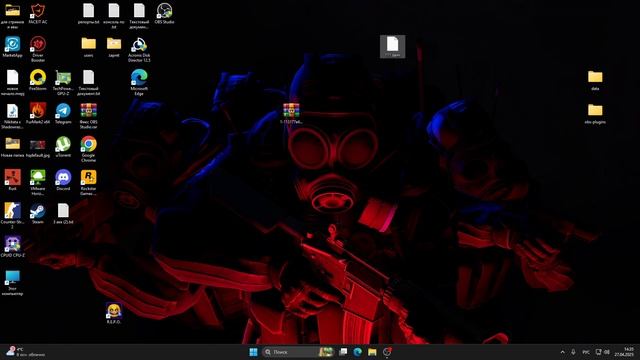Open the FACEIT AC desktop shortcut
The width and height of the screenshot is (640, 360).
(x=38, y=13)
